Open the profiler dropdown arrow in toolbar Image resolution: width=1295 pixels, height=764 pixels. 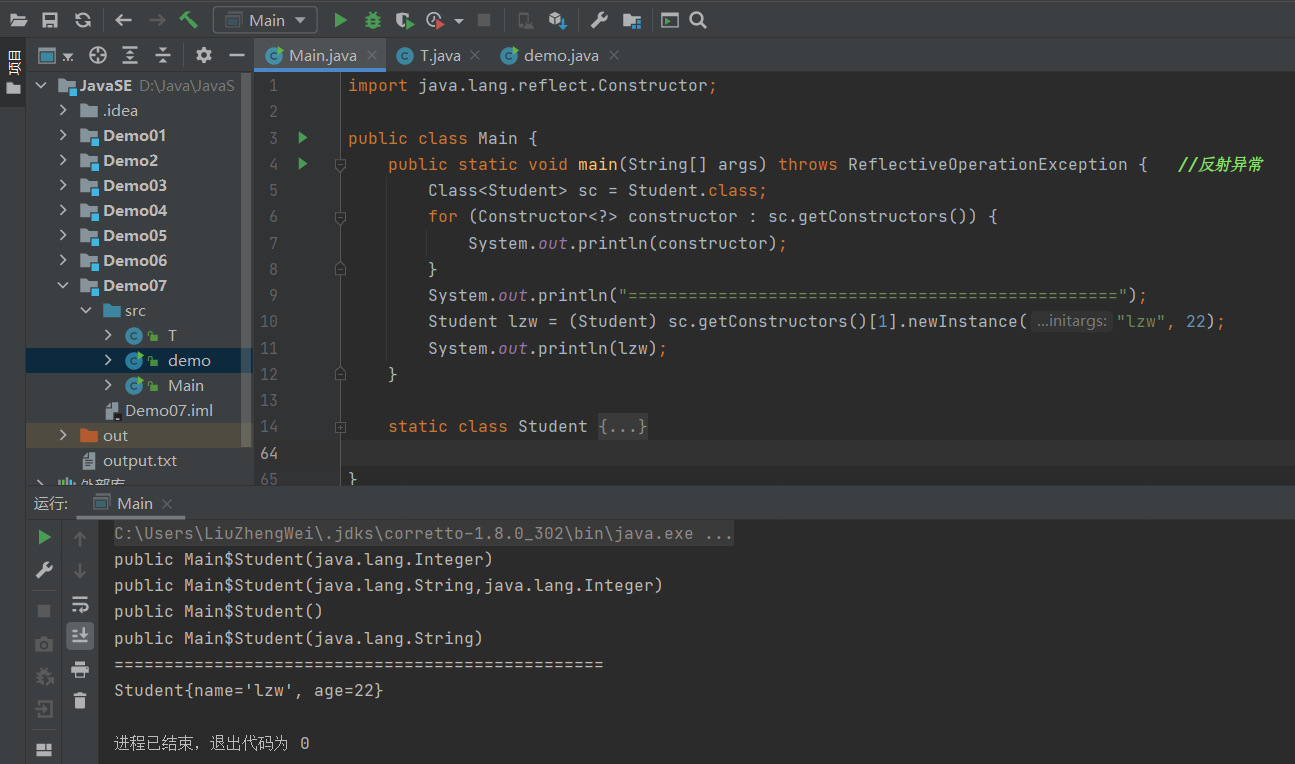tap(459, 20)
